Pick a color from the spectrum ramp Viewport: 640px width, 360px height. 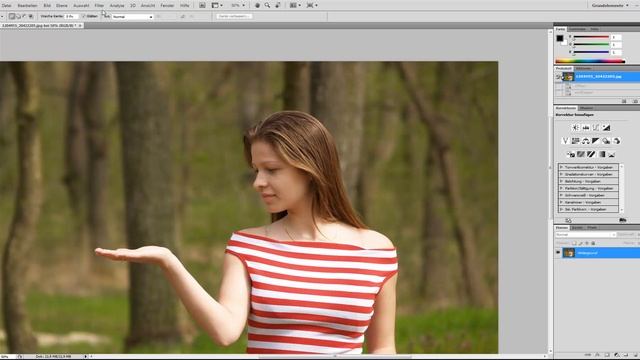[590, 61]
